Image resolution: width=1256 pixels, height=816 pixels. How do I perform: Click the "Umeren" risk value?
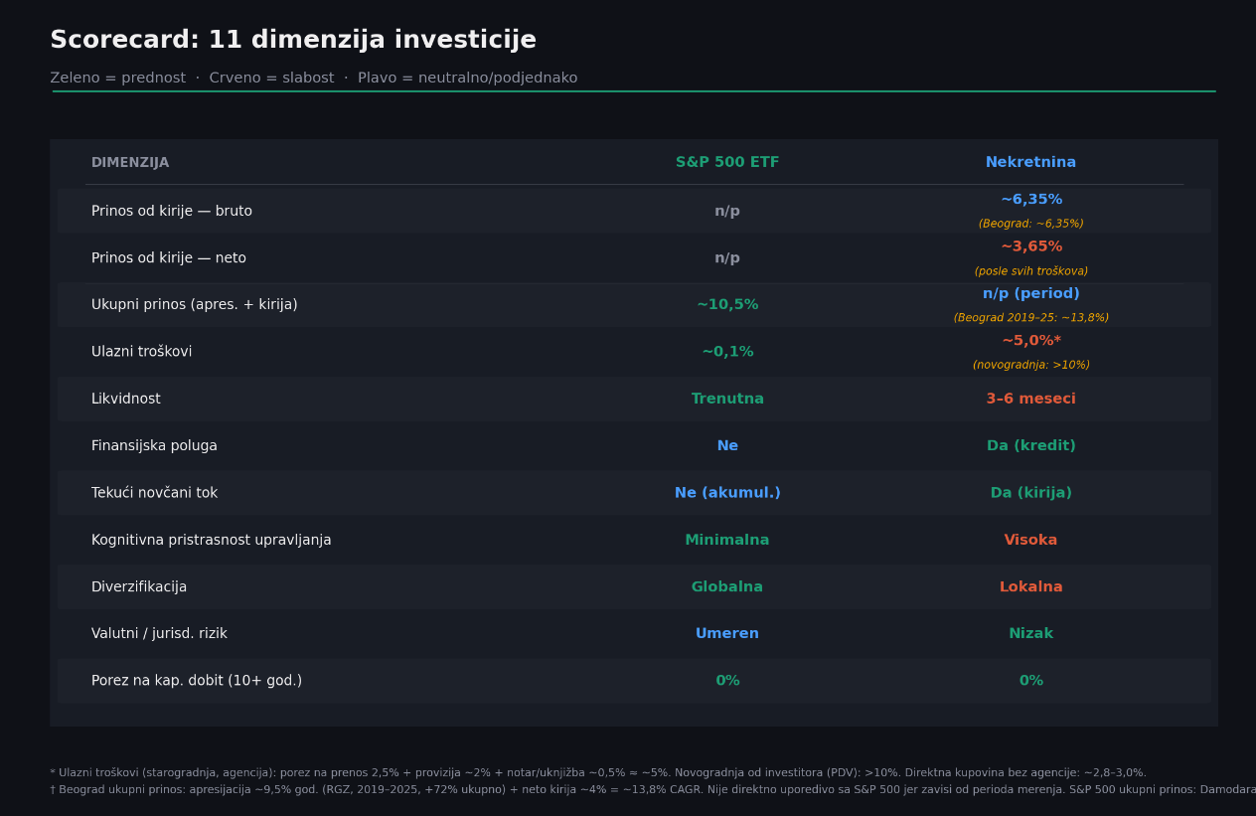click(x=727, y=634)
